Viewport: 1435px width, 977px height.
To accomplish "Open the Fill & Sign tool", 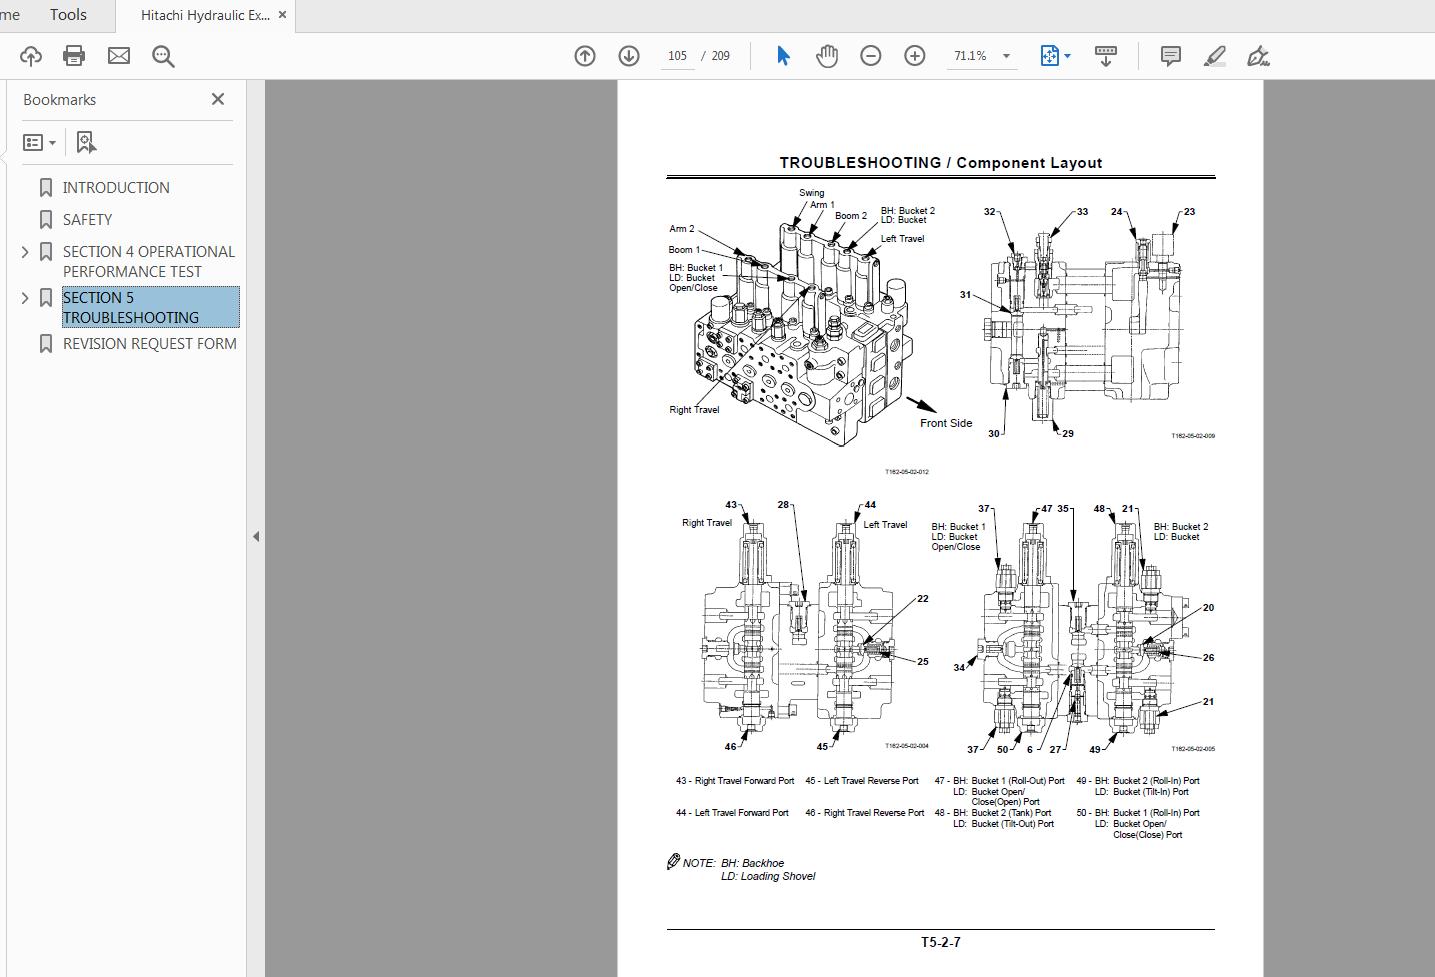I will click(x=1258, y=55).
